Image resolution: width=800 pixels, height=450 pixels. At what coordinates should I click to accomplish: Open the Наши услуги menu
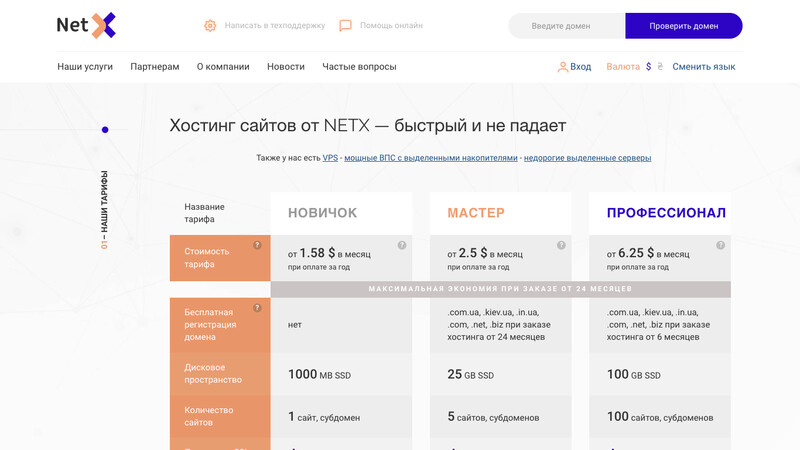[x=85, y=67]
